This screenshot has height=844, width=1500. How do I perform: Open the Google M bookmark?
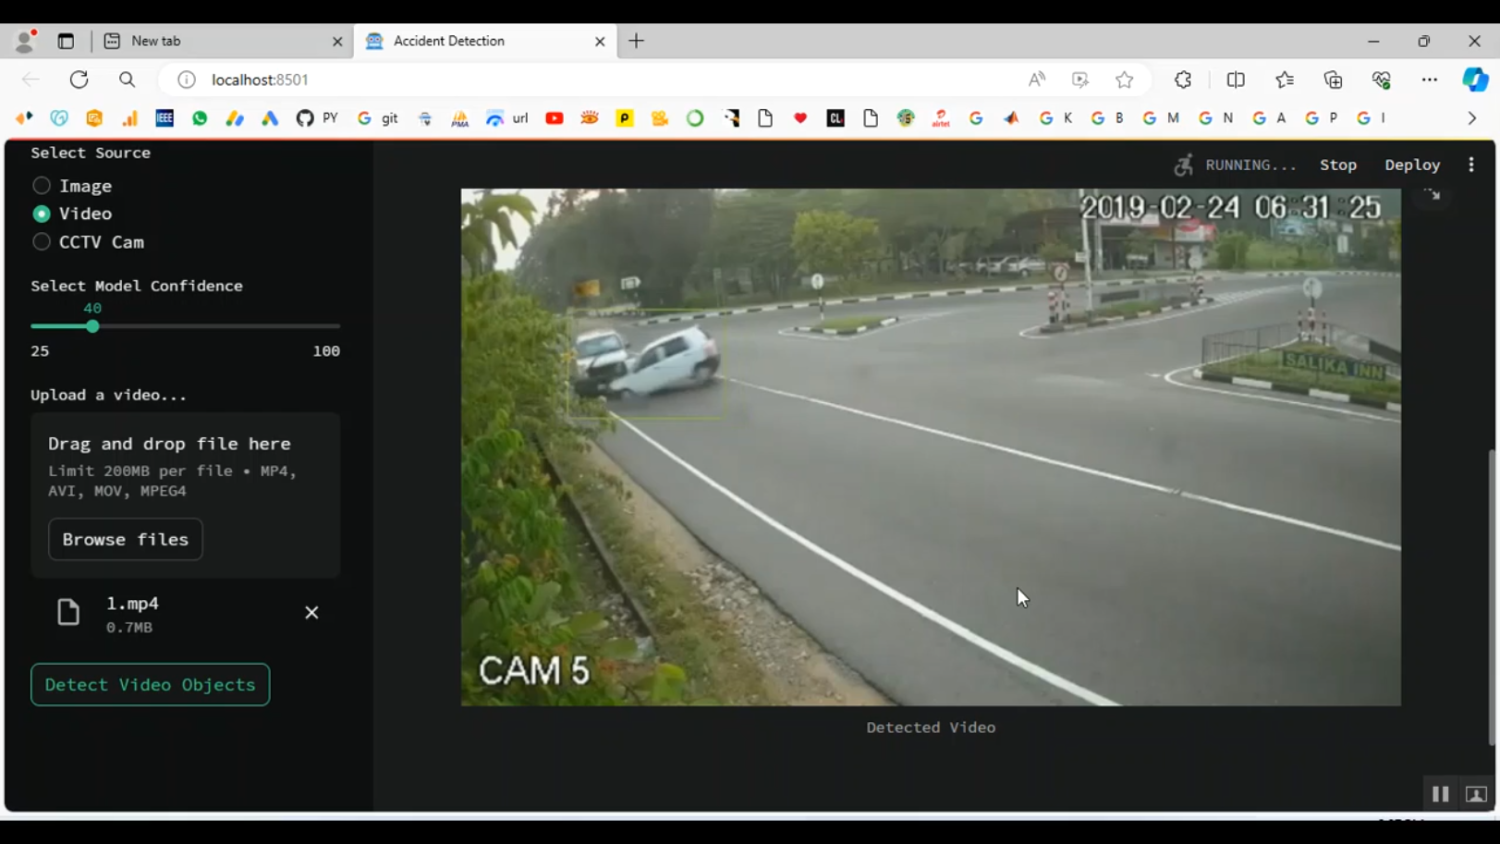pyautogui.click(x=1160, y=118)
